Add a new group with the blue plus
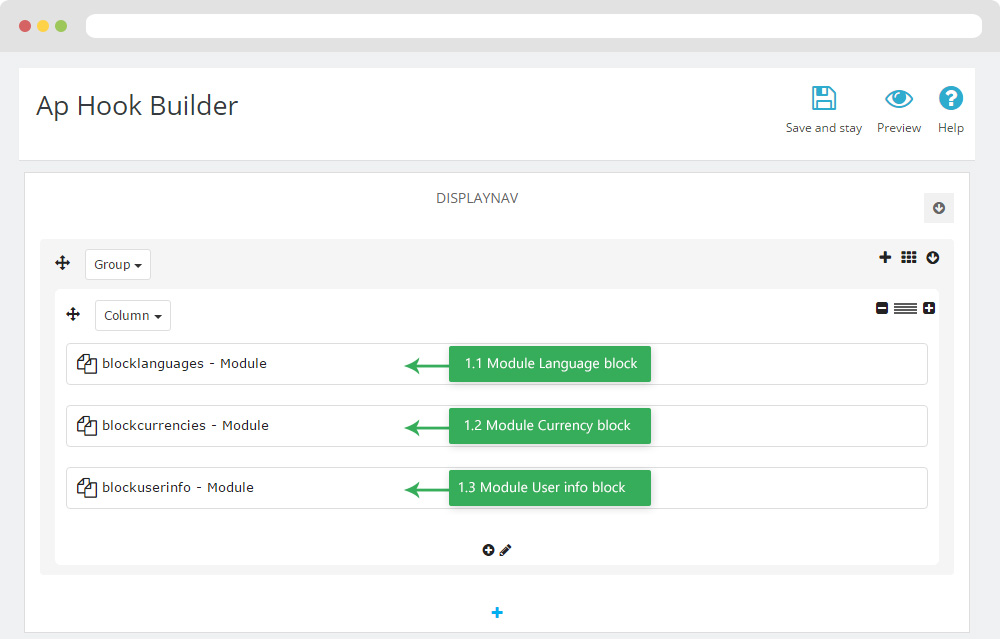Image resolution: width=1000 pixels, height=639 pixels. pyautogui.click(x=497, y=612)
